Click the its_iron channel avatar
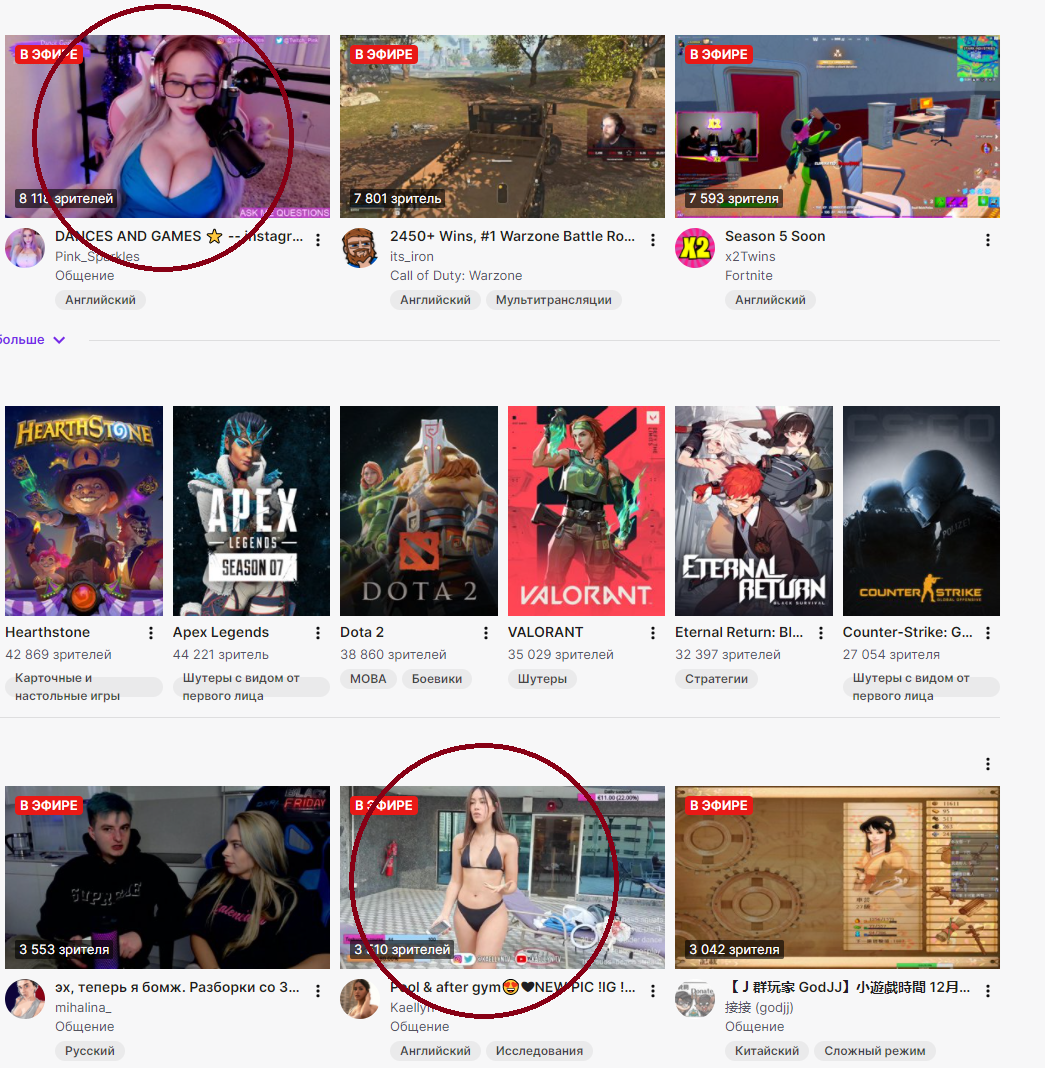 click(x=360, y=248)
